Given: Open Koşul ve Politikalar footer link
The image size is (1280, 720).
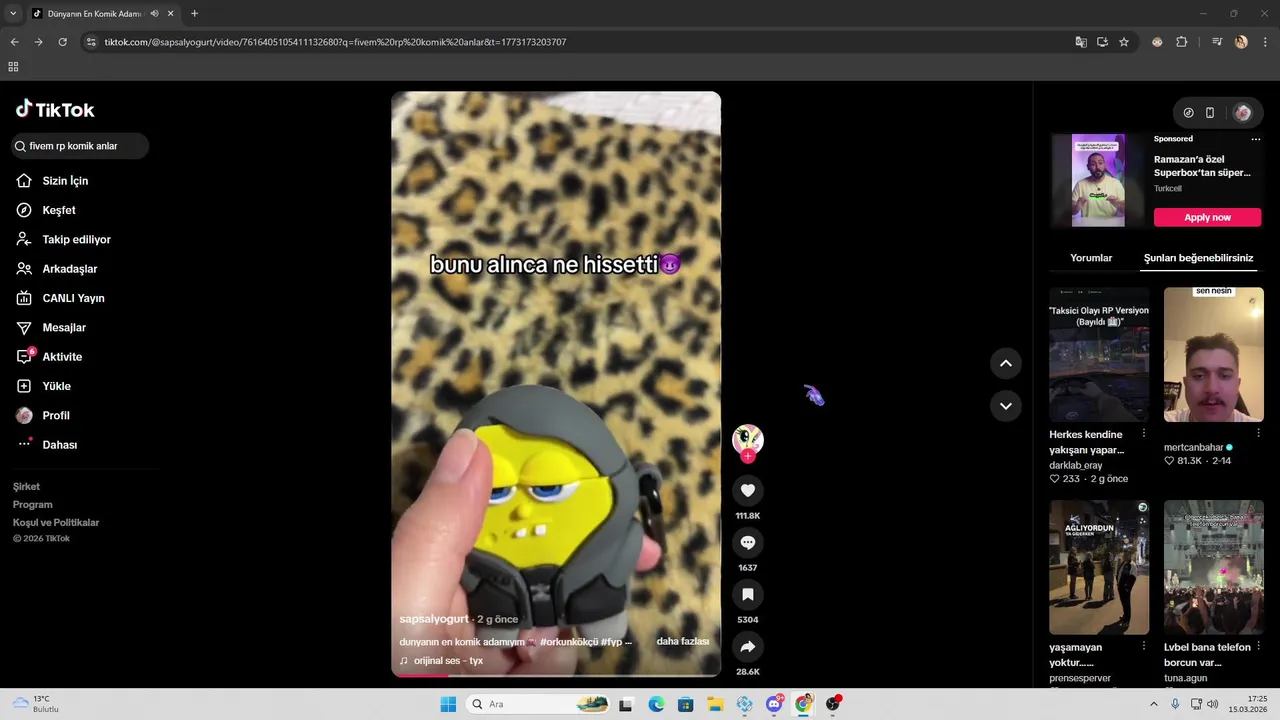Looking at the screenshot, I should tap(56, 523).
